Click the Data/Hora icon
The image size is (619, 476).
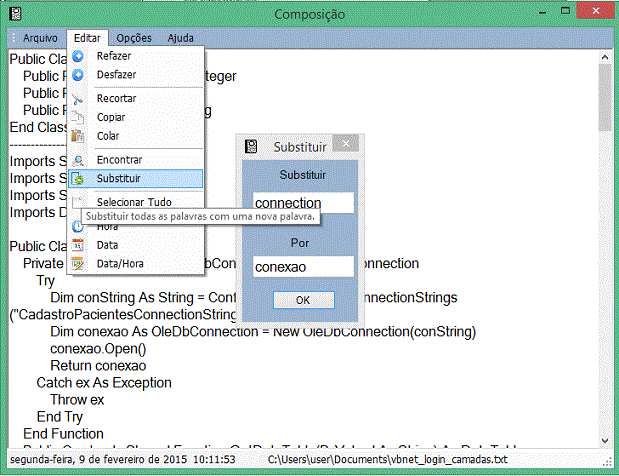[x=78, y=264]
